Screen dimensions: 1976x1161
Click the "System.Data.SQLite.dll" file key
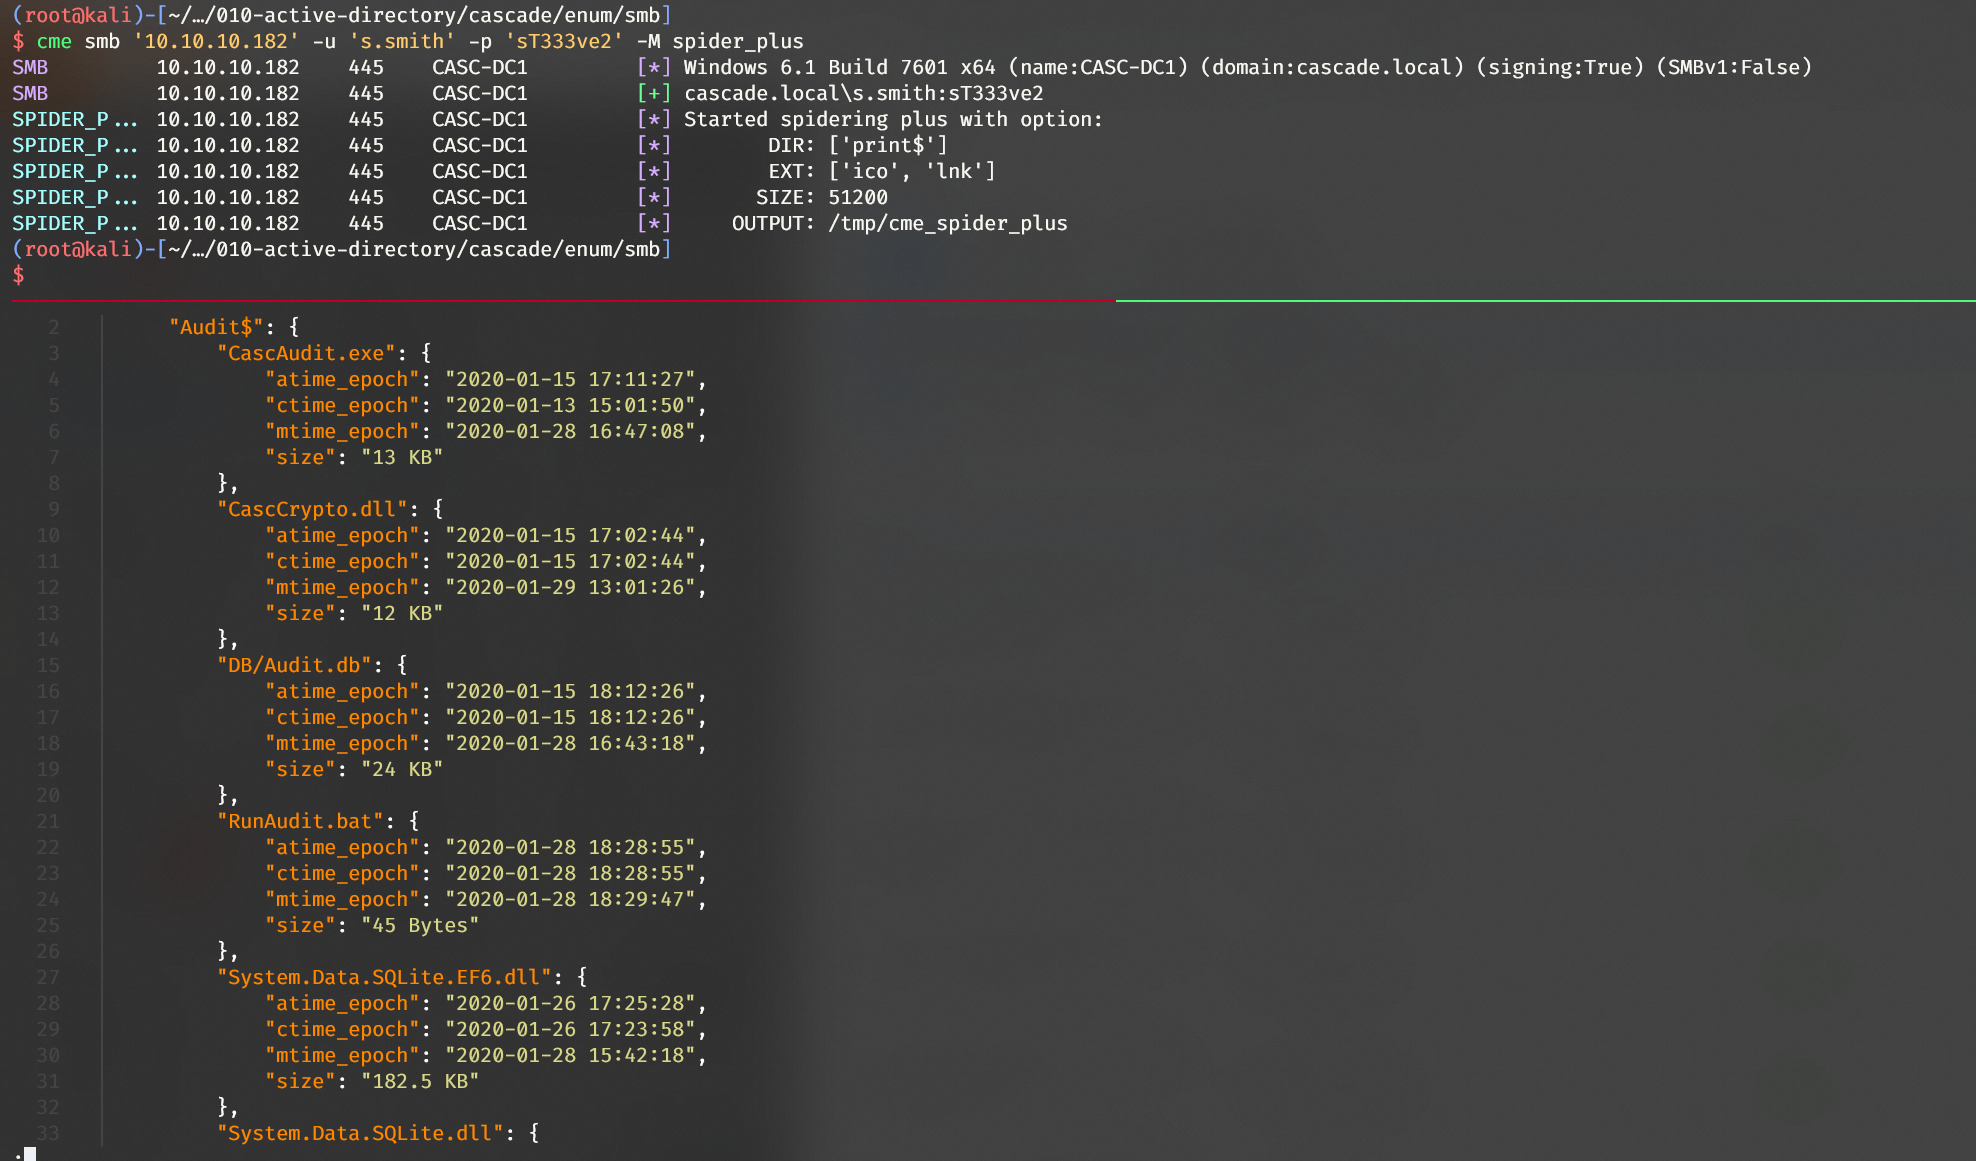point(360,1133)
